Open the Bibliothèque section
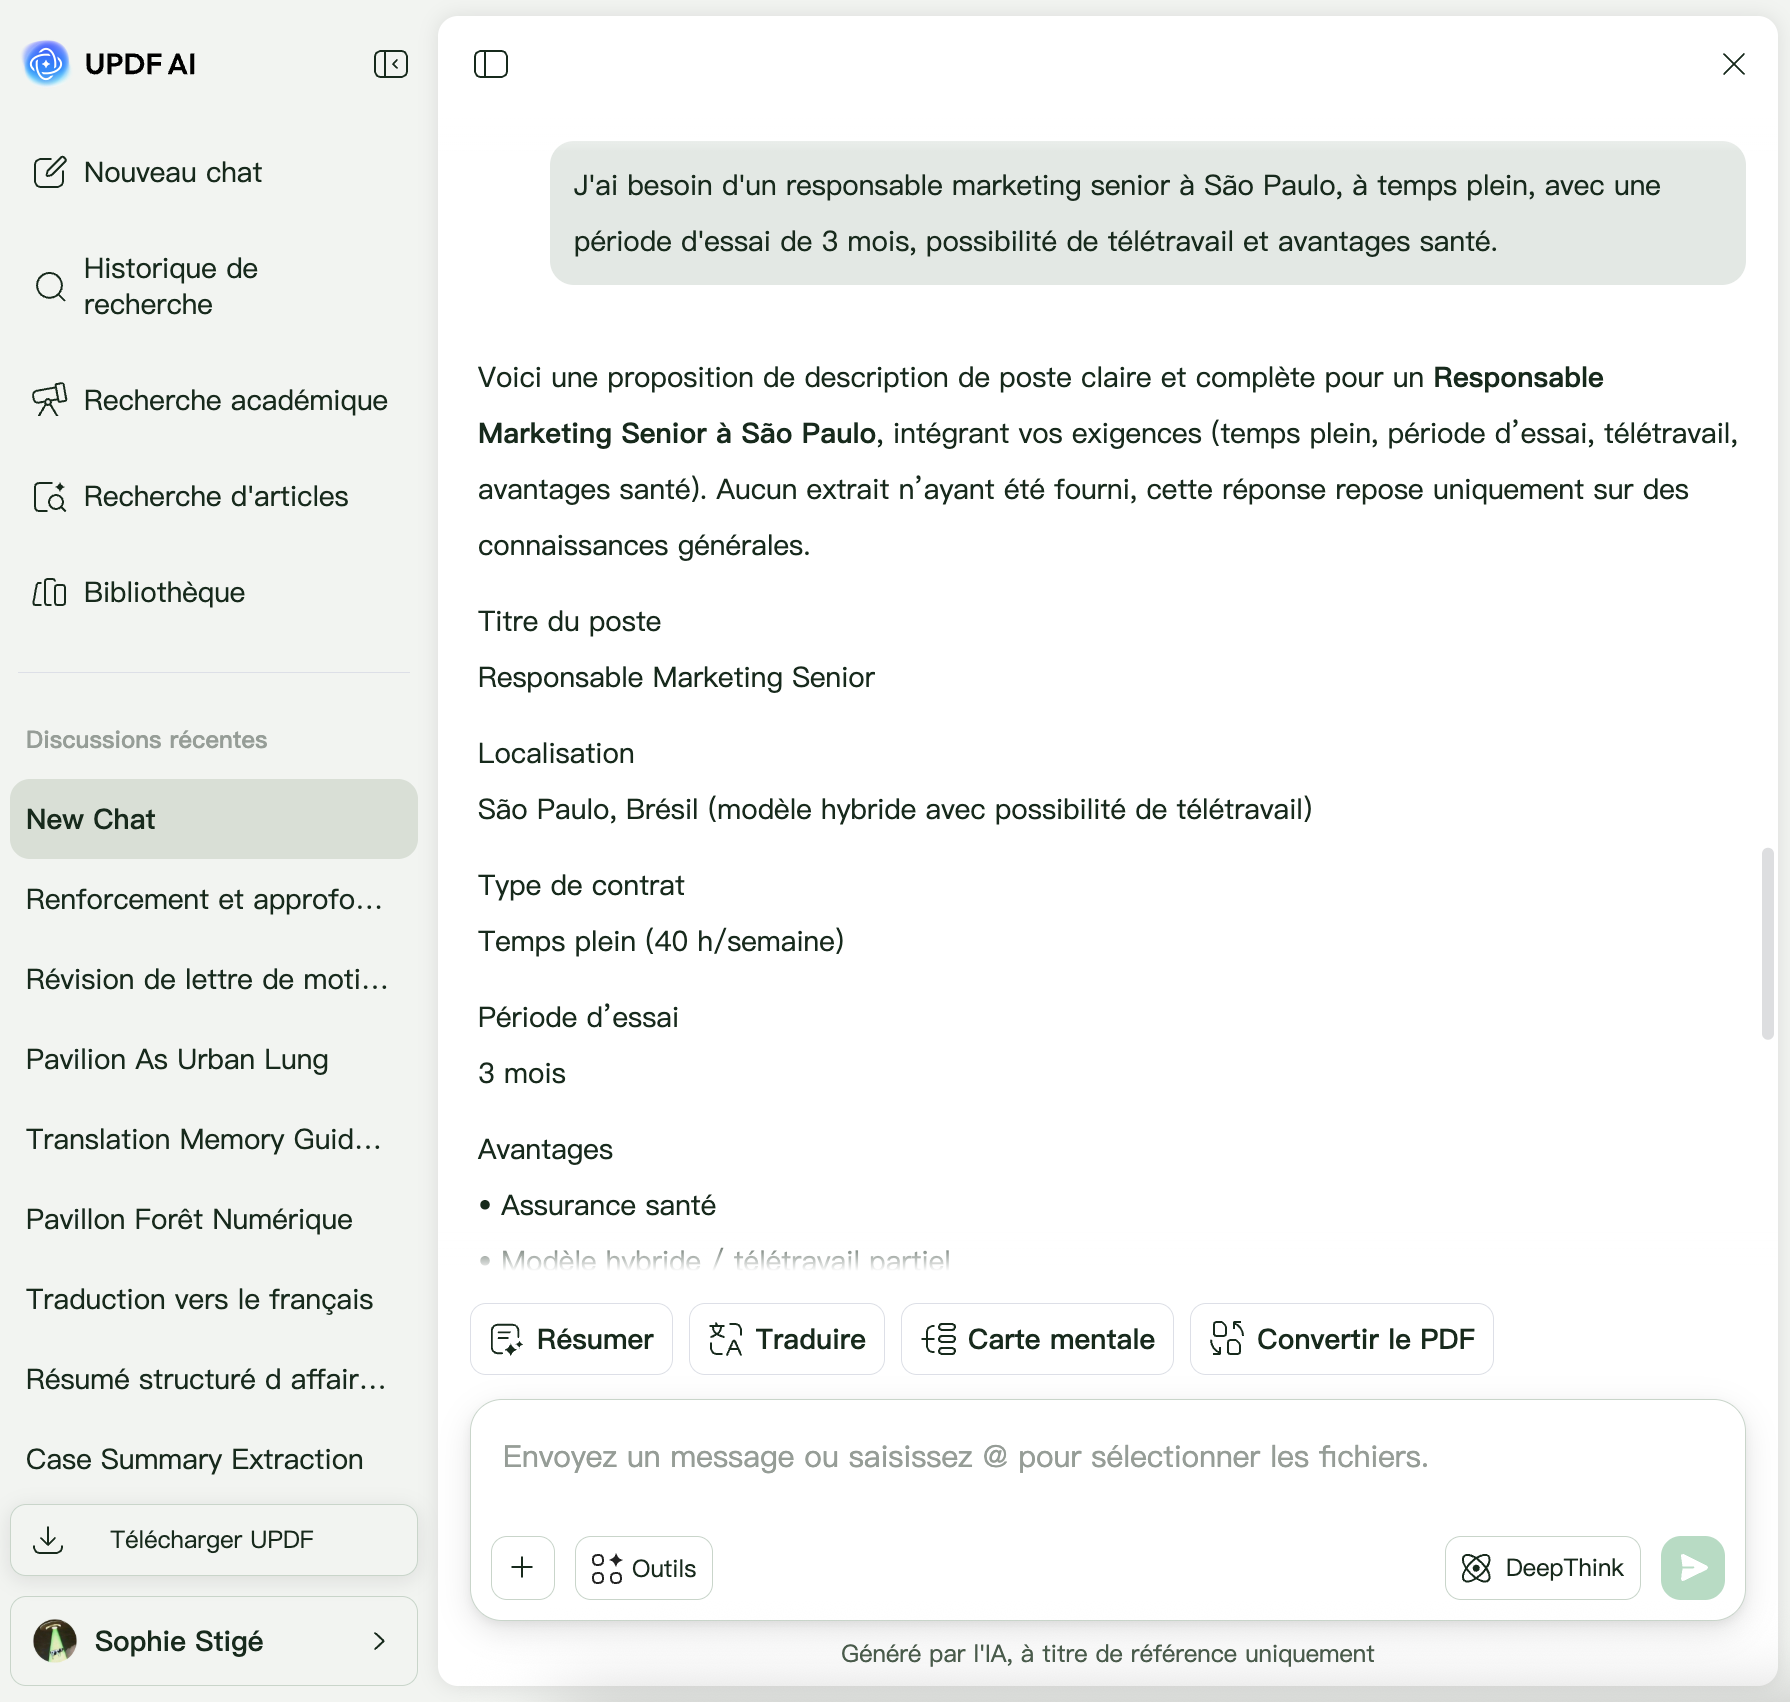 tap(139, 592)
